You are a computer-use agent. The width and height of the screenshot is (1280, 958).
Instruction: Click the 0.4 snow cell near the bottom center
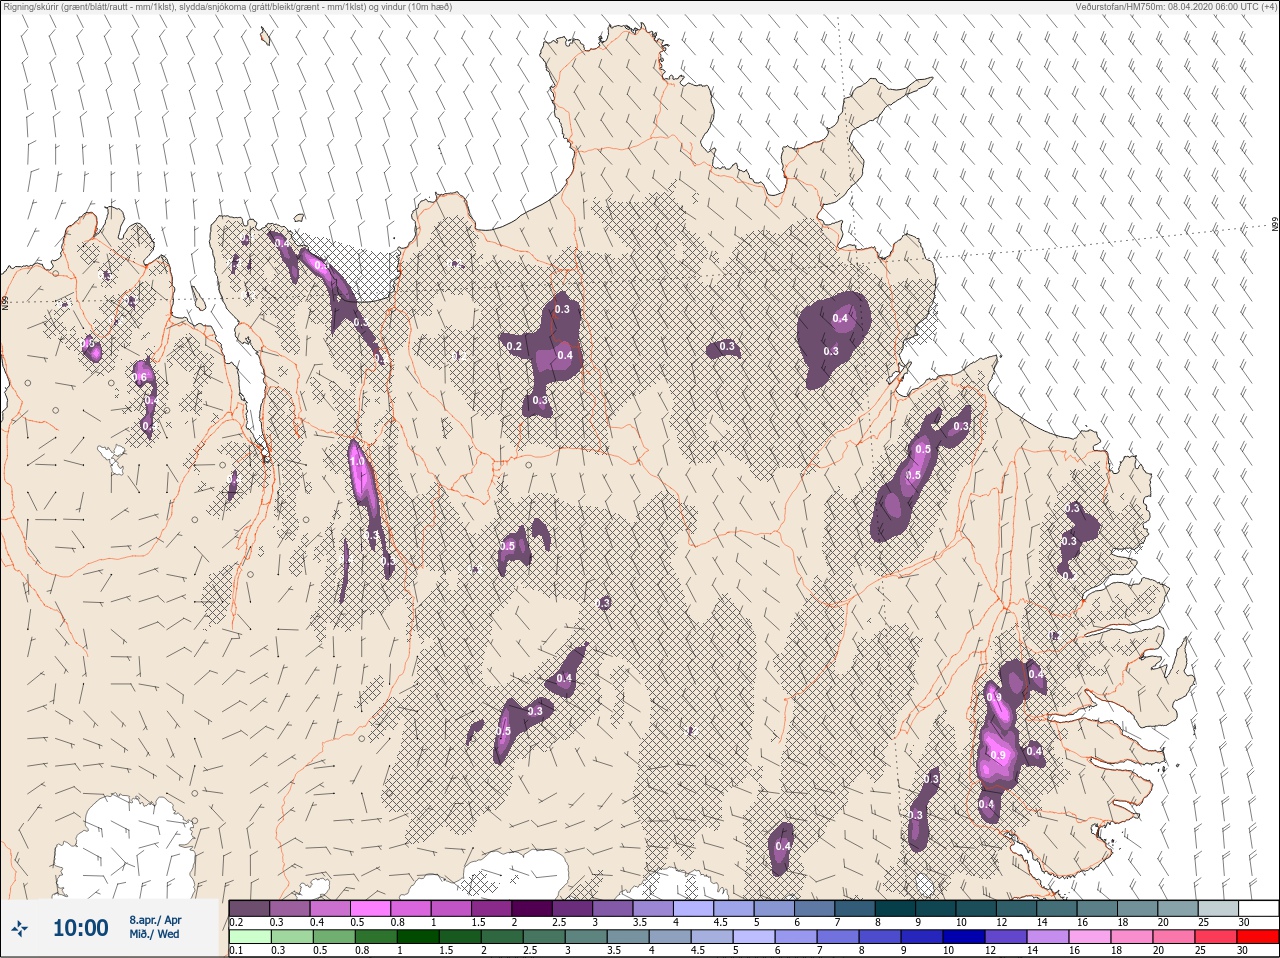pyautogui.click(x=781, y=847)
